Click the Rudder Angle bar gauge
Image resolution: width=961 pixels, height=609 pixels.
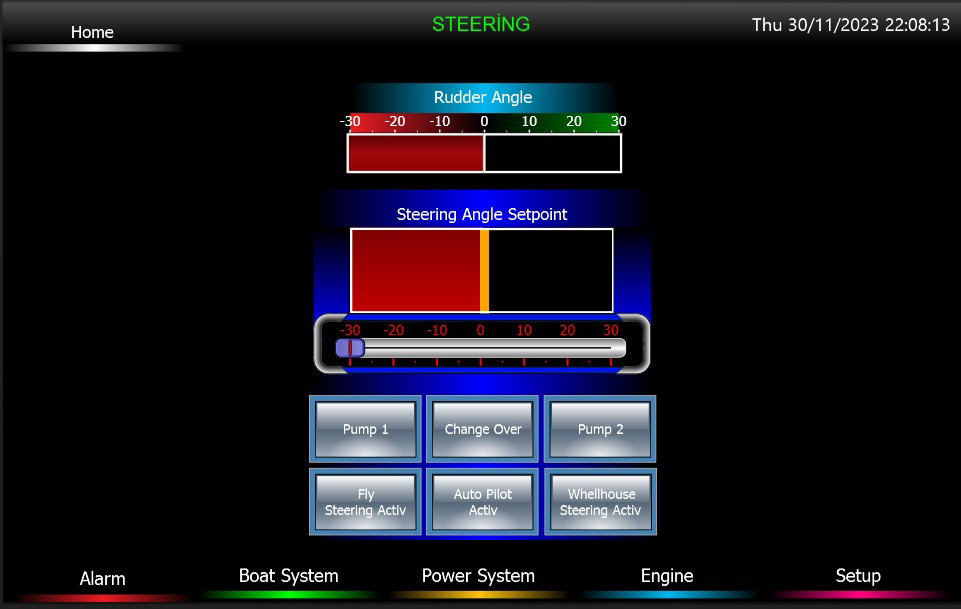[x=484, y=153]
